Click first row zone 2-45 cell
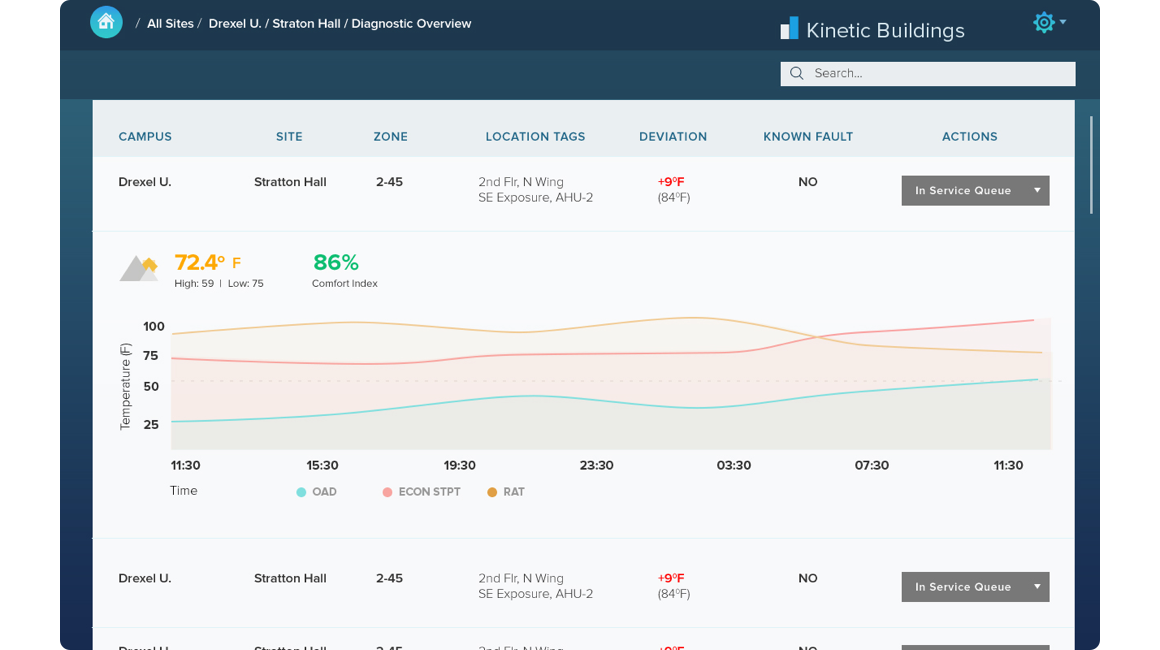 [x=389, y=182]
